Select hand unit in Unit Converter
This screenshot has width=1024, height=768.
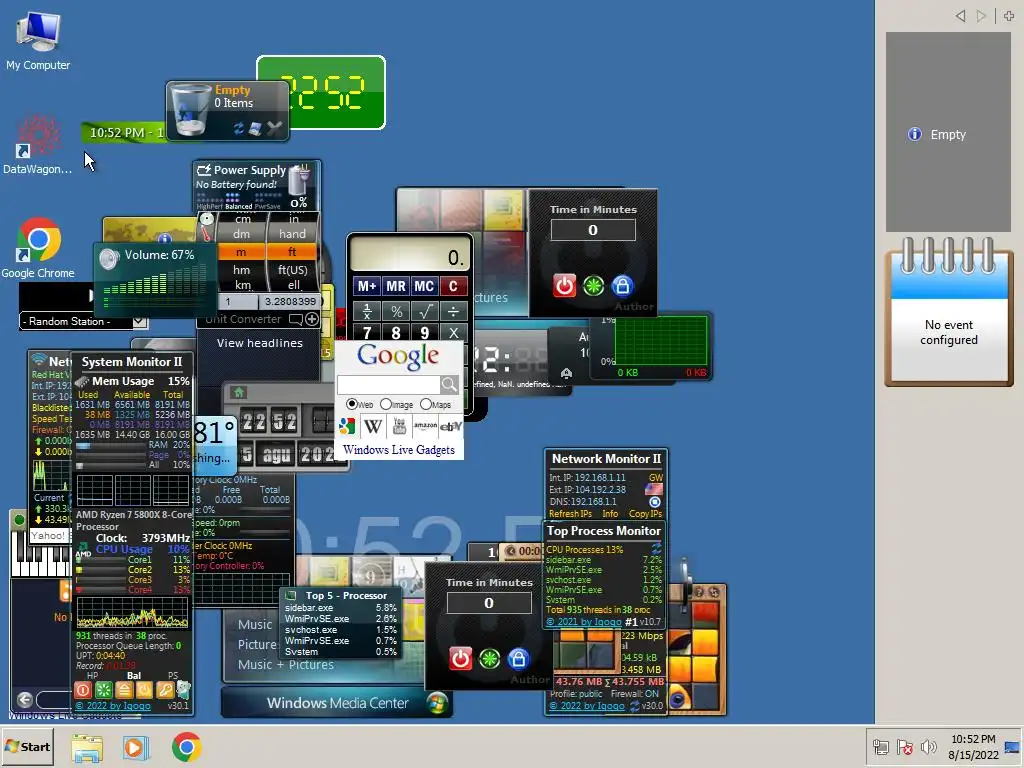(292, 234)
